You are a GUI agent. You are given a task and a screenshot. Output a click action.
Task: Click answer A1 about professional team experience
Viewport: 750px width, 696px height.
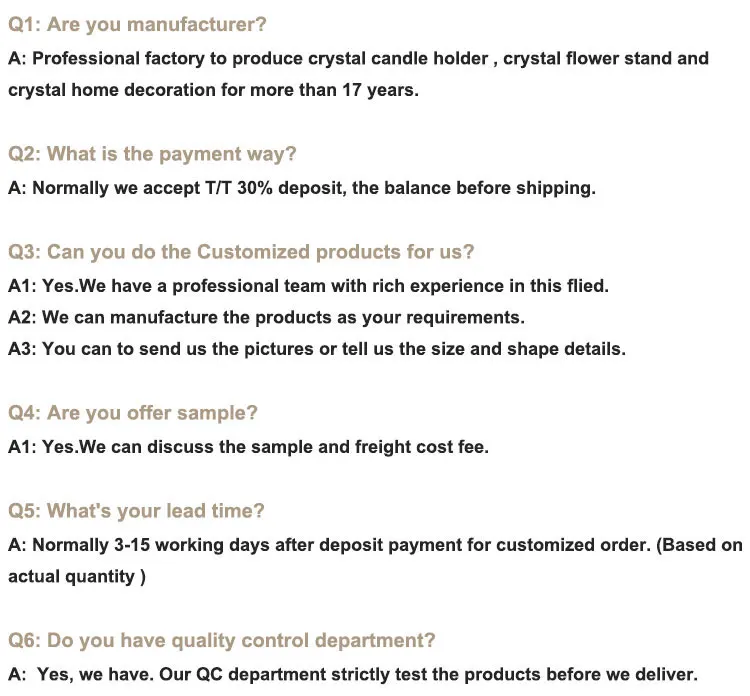pos(308,286)
